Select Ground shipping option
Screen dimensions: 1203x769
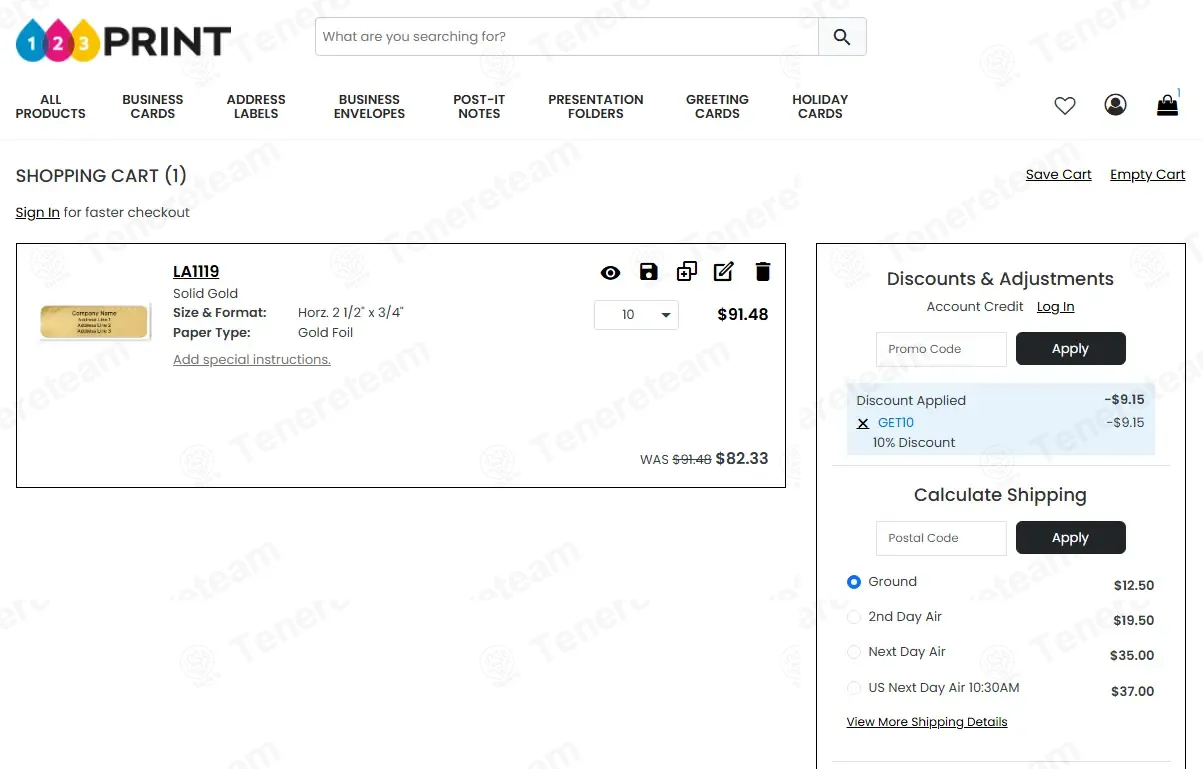coord(854,582)
